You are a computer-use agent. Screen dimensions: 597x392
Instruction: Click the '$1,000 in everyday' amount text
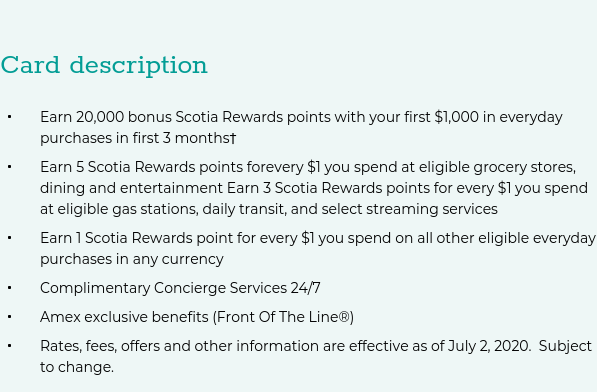pos(498,118)
